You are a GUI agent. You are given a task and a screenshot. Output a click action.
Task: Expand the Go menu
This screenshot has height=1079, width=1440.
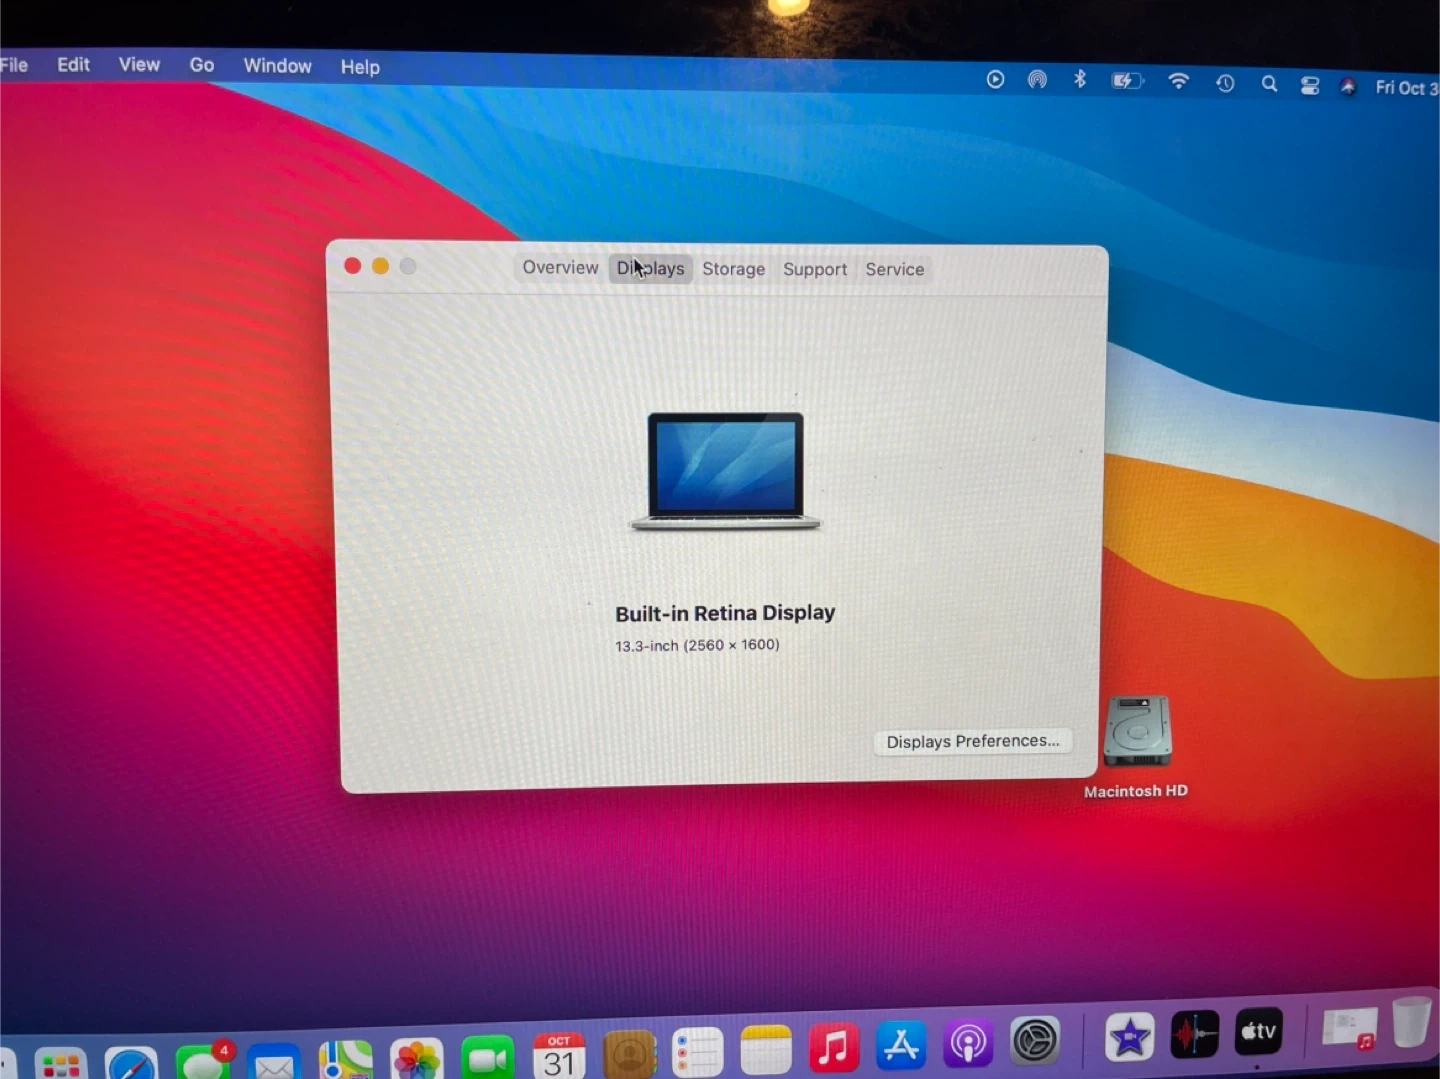pyautogui.click(x=201, y=65)
